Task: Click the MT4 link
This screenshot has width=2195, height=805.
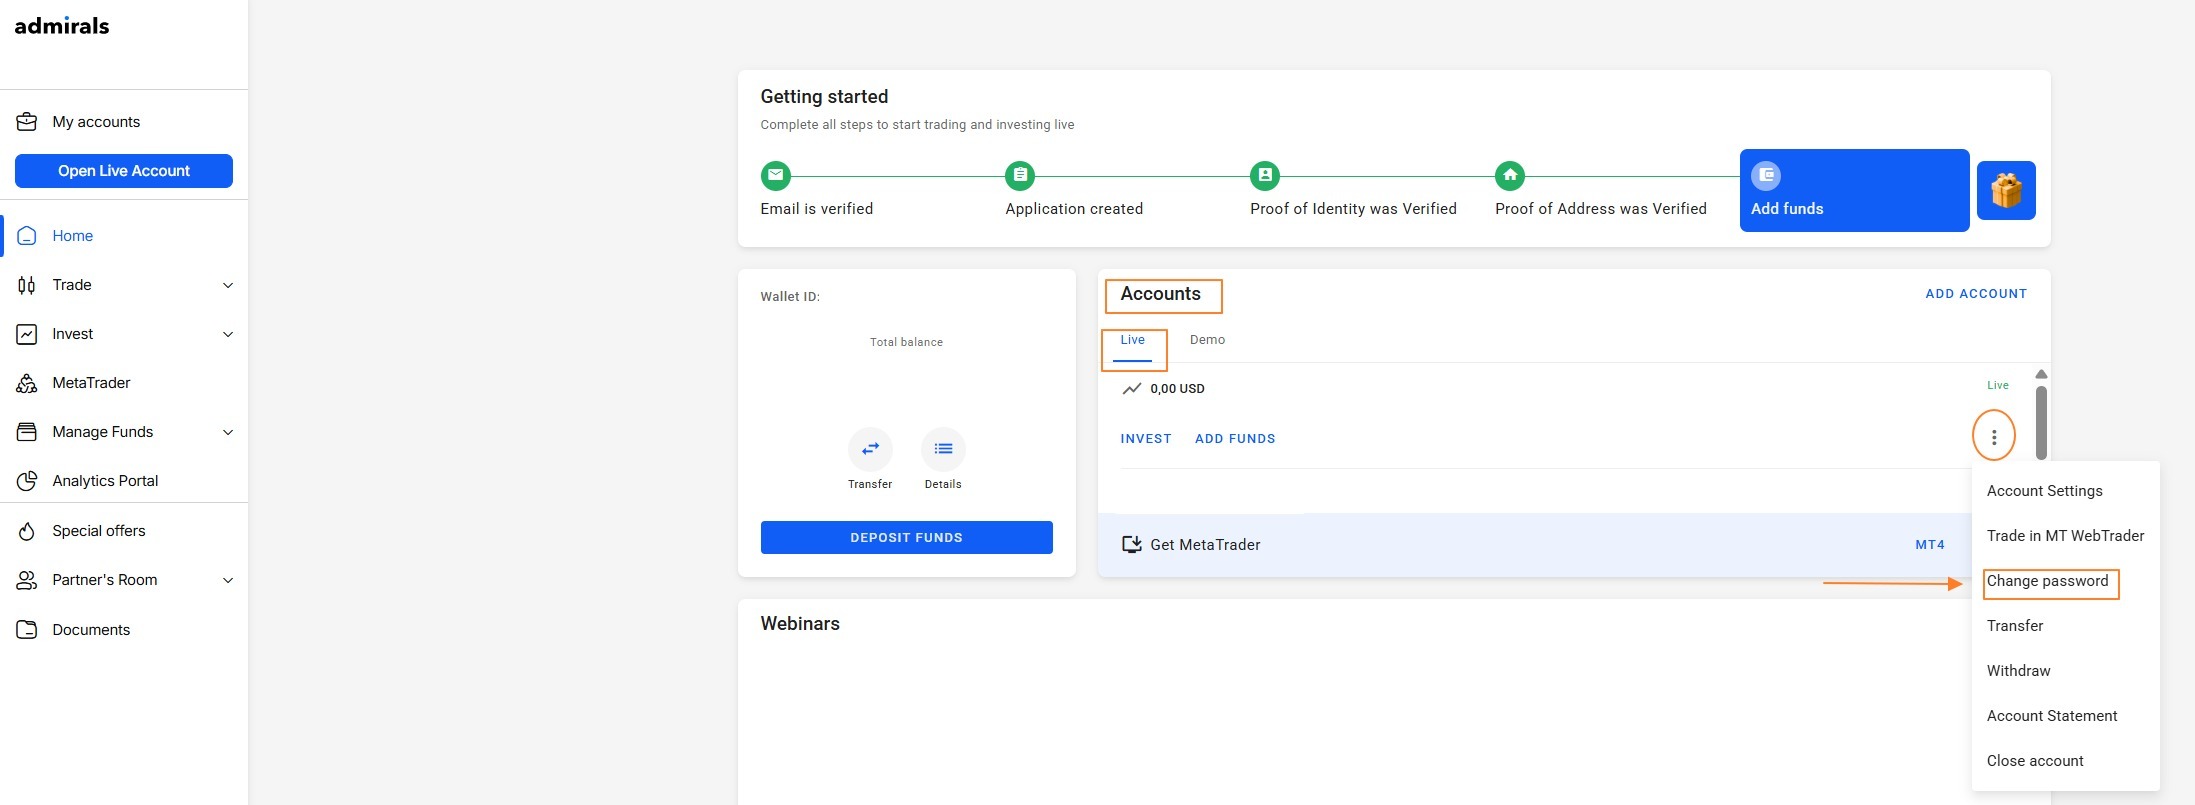Action: pos(1930,545)
